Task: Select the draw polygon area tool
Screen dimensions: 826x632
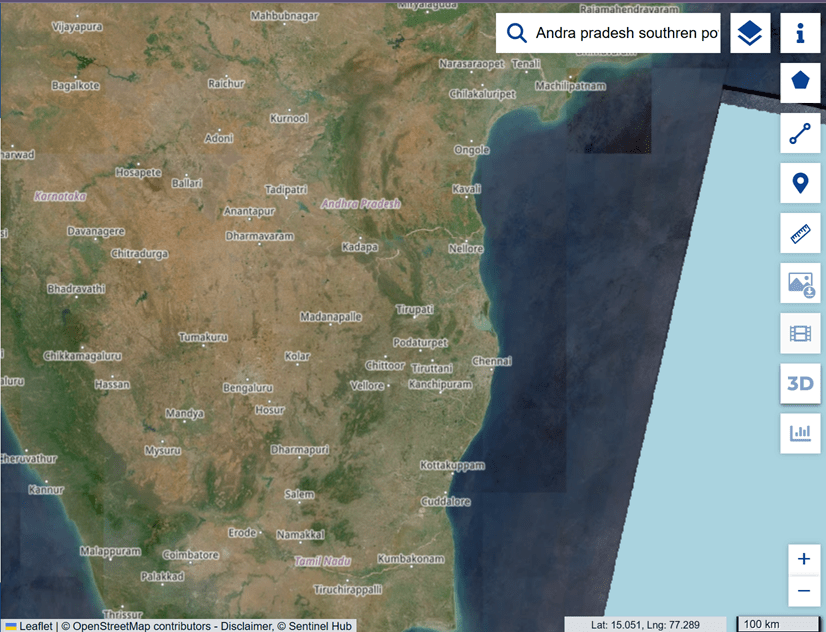Action: tap(800, 83)
